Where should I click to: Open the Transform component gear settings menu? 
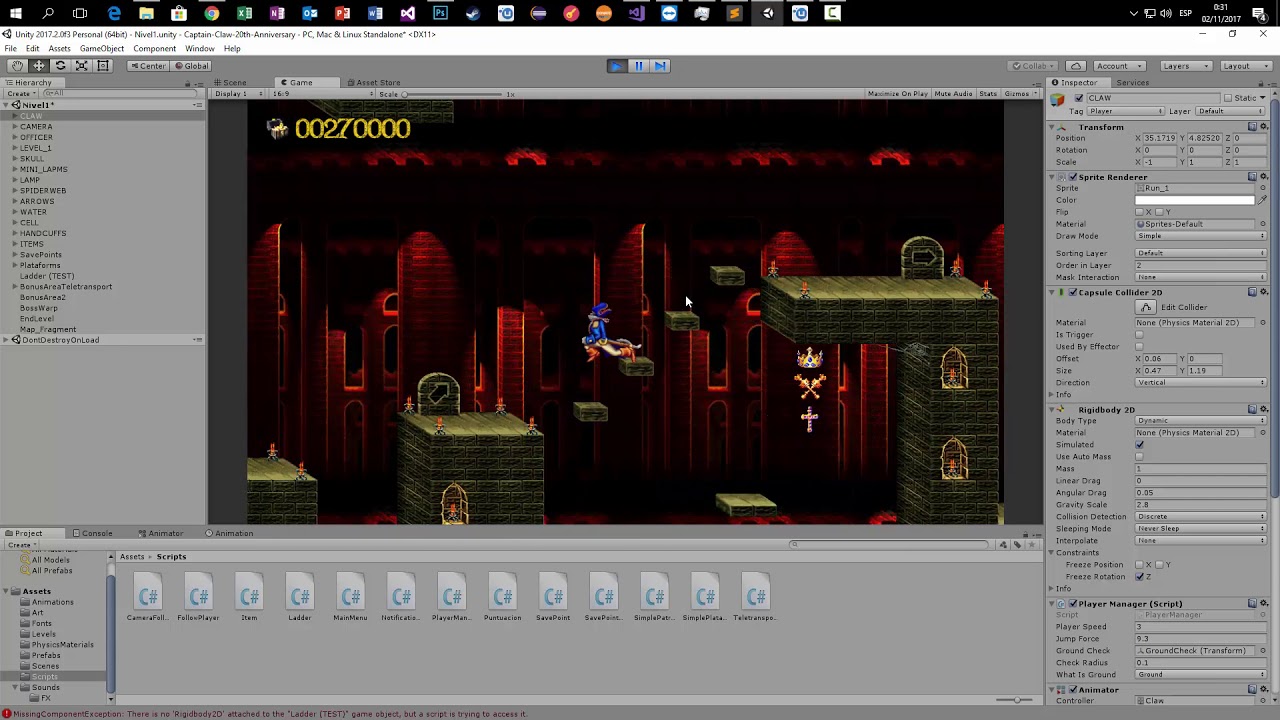point(1263,127)
